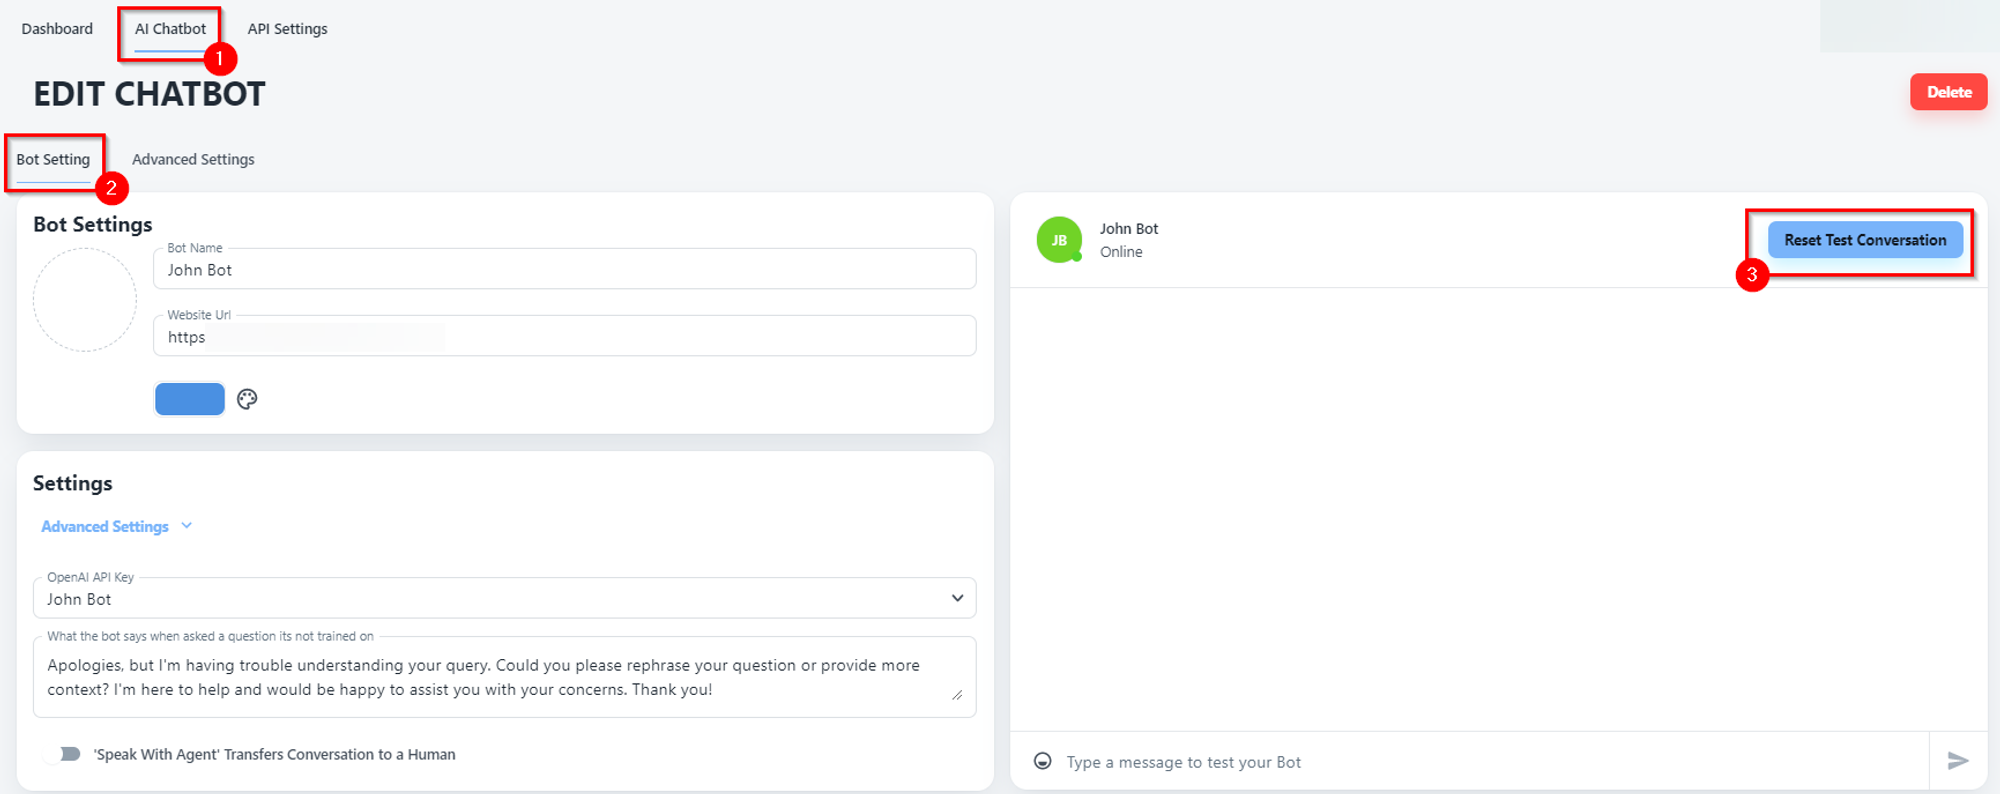Expand the Advanced Settings chevron

point(187,526)
